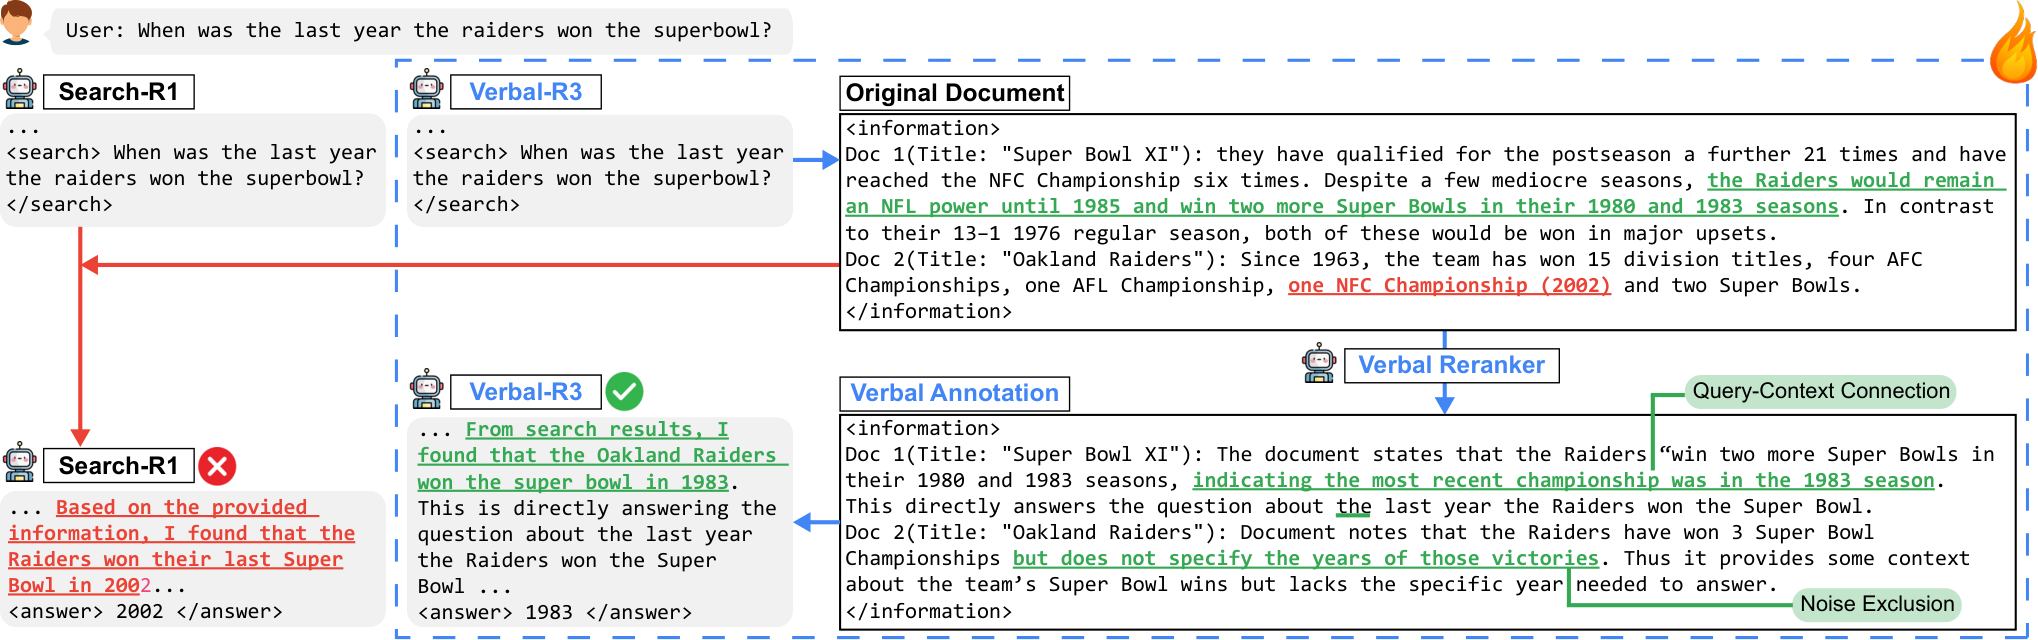Viewport: 2038px width, 640px height.
Task: Click the red underlined "one NFC Championship (2002)"
Action: tap(1449, 285)
